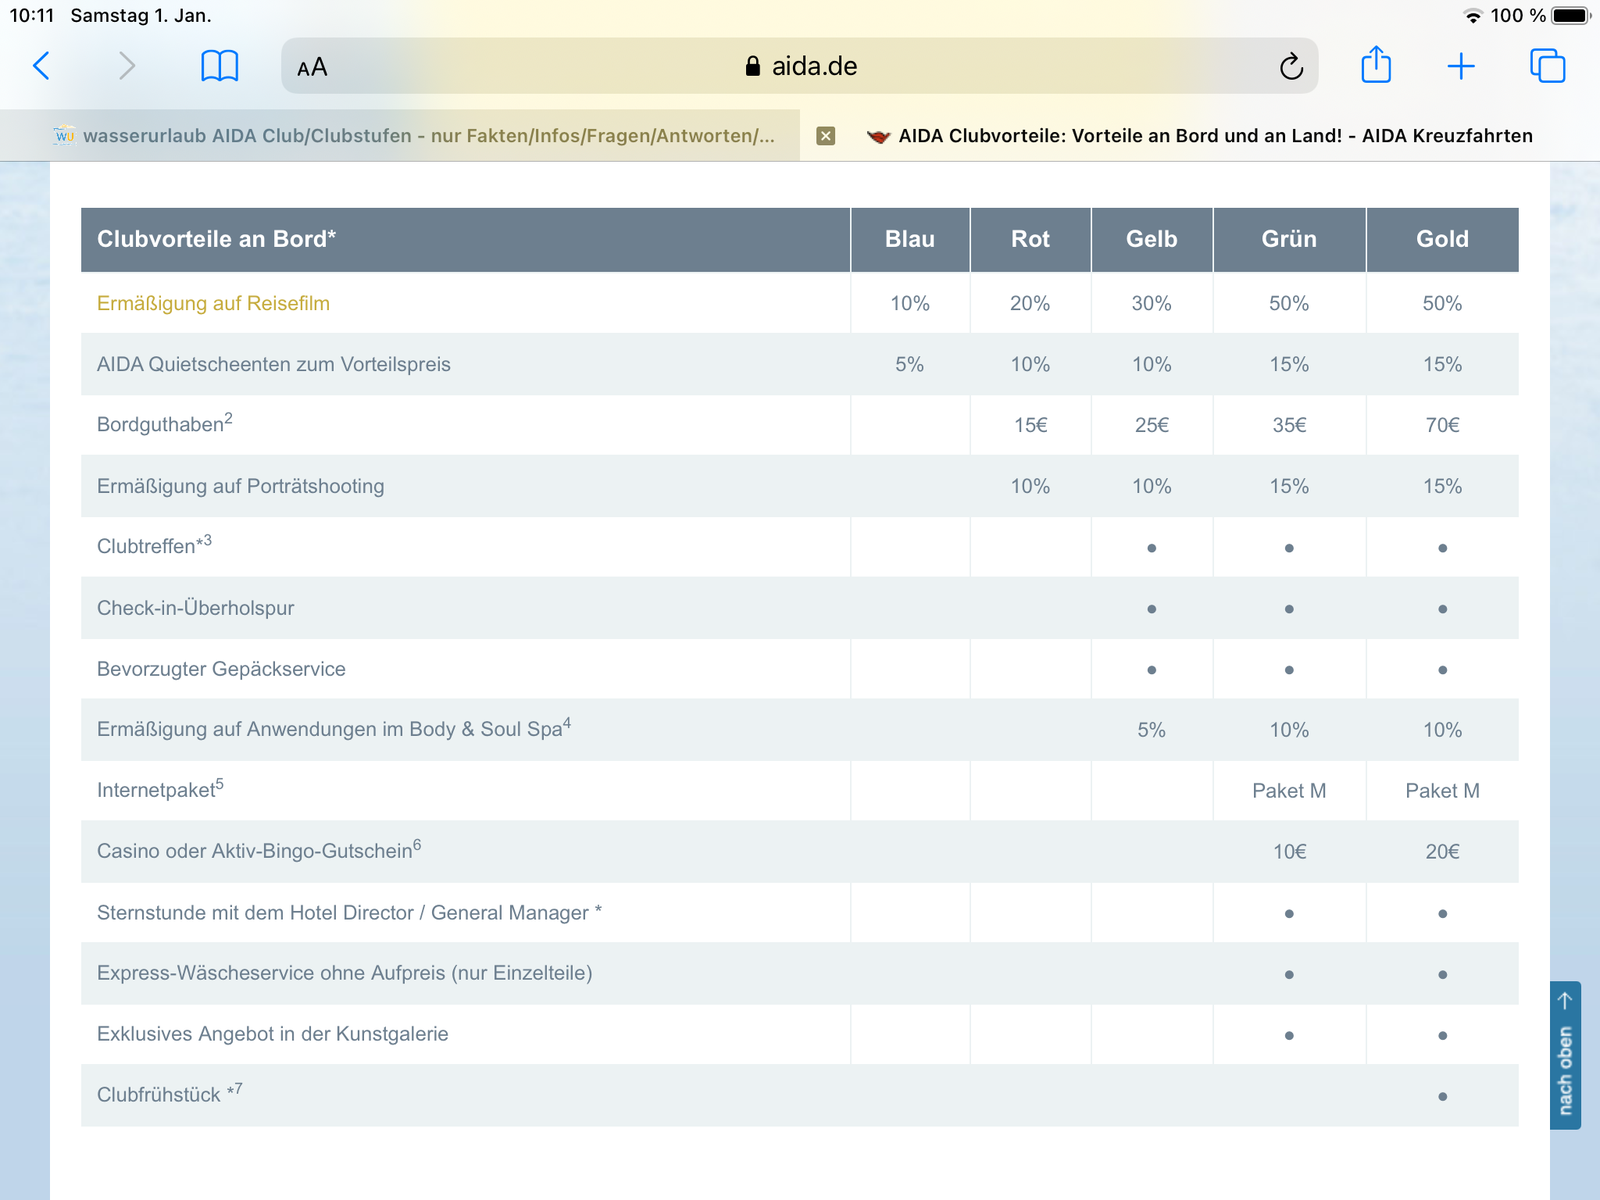Click the Blau column header
Screen dimensions: 1600x1200
click(909, 240)
